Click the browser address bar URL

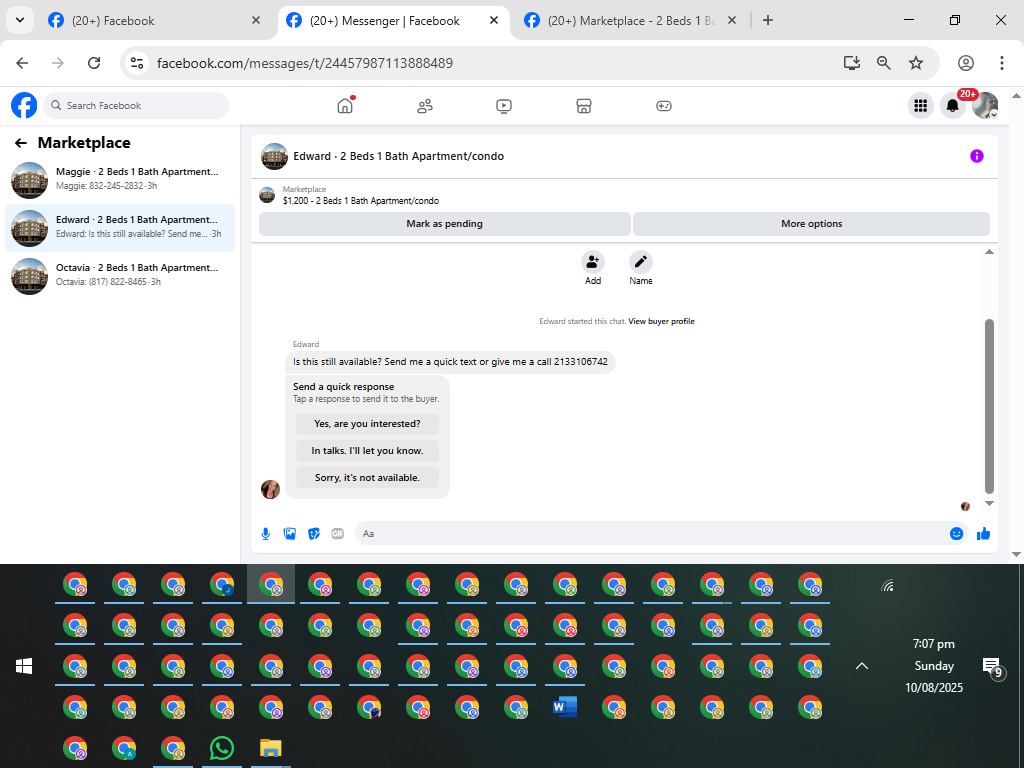click(305, 63)
